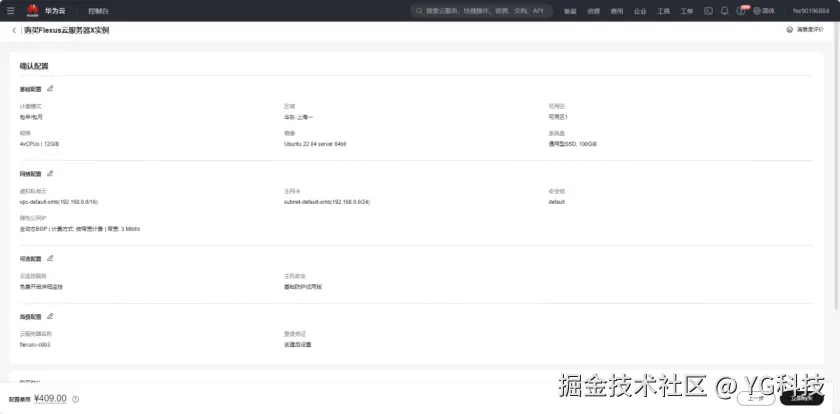
Task: Focus the top search box
Action: [482, 11]
